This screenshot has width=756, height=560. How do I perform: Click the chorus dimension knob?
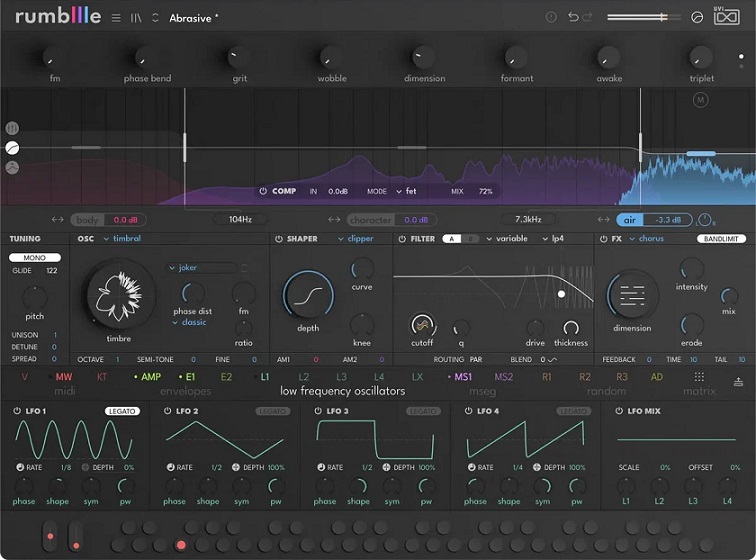[632, 296]
